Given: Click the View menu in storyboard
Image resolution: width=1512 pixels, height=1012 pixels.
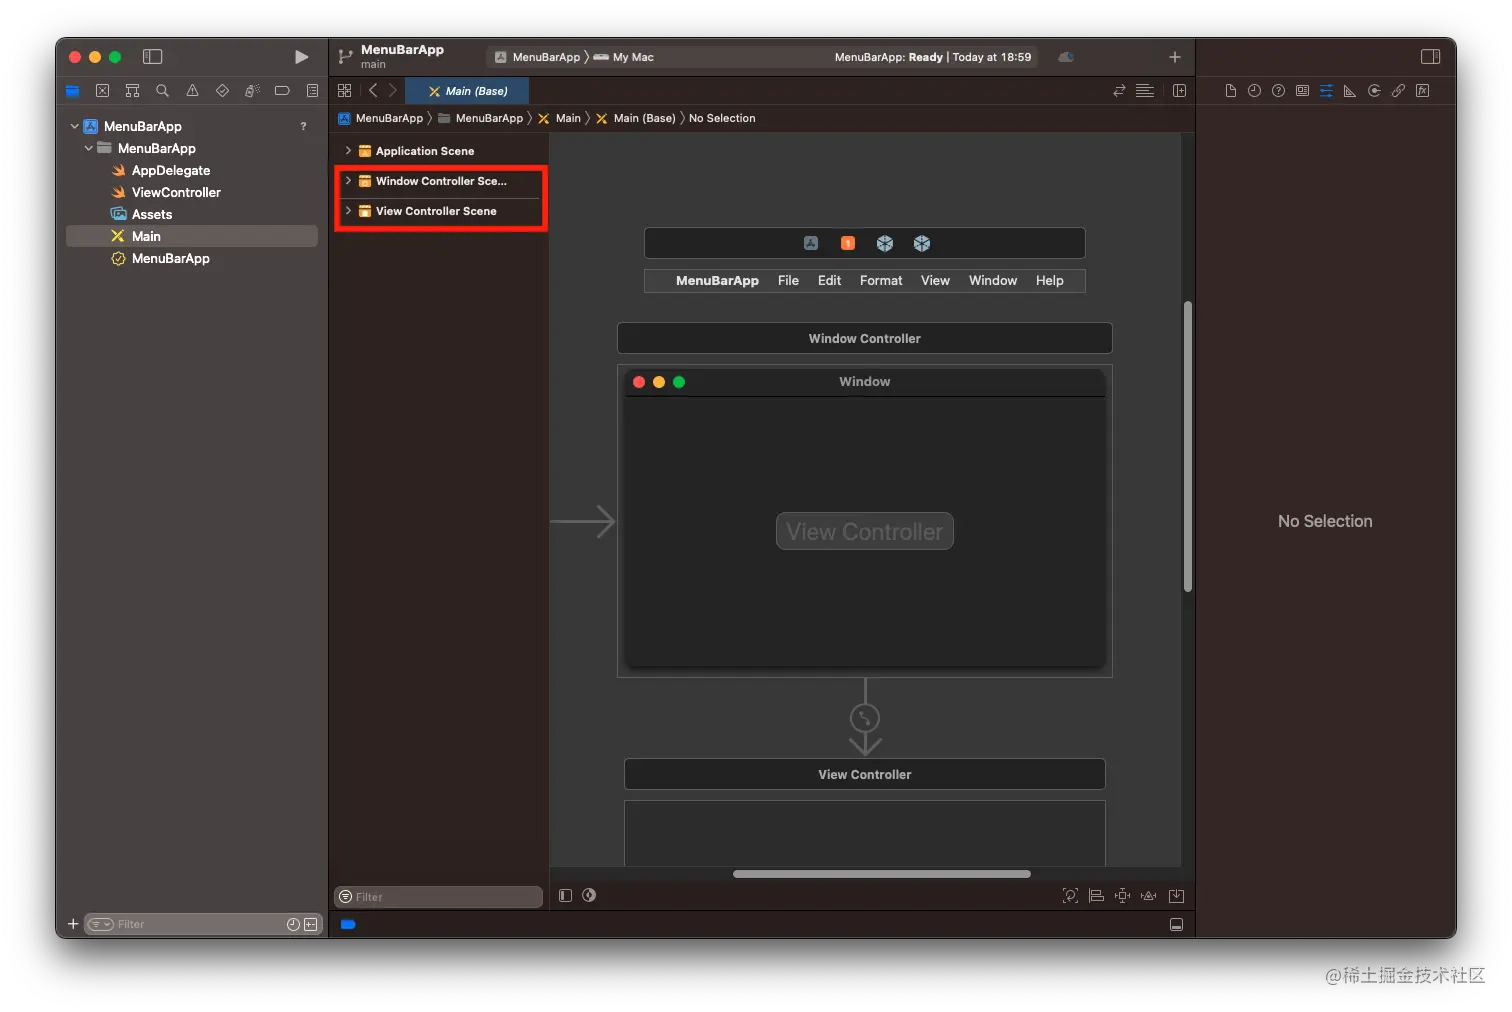Looking at the screenshot, I should pos(935,281).
